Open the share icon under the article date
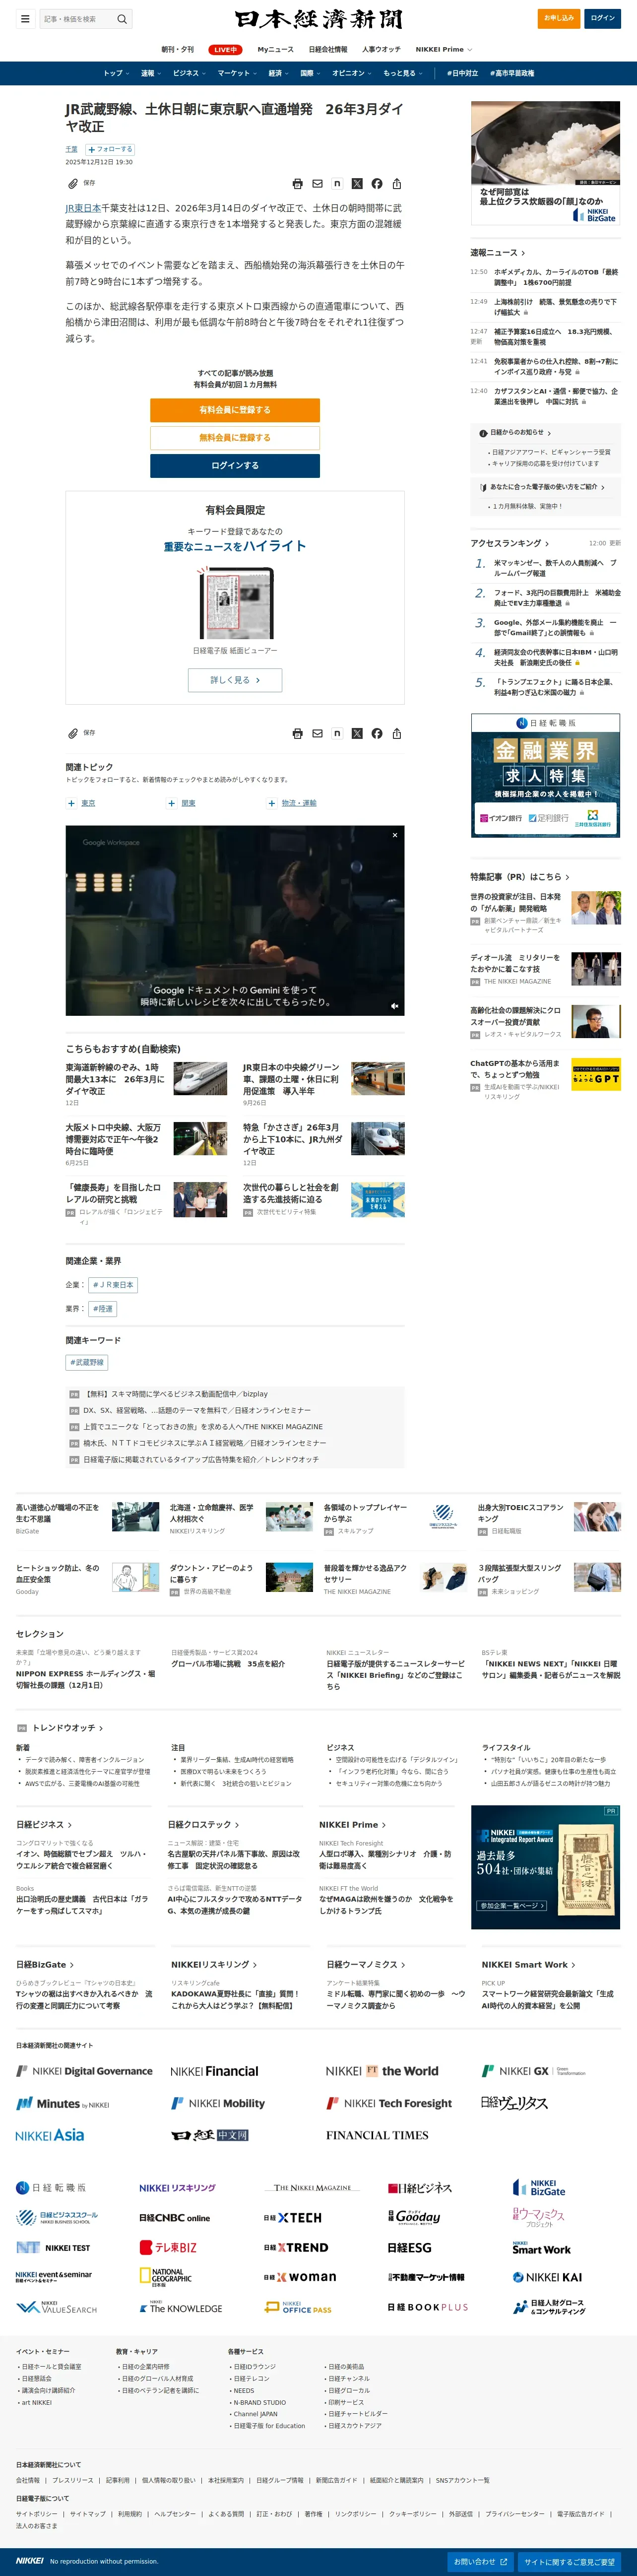The height and width of the screenshot is (2576, 637). [397, 184]
